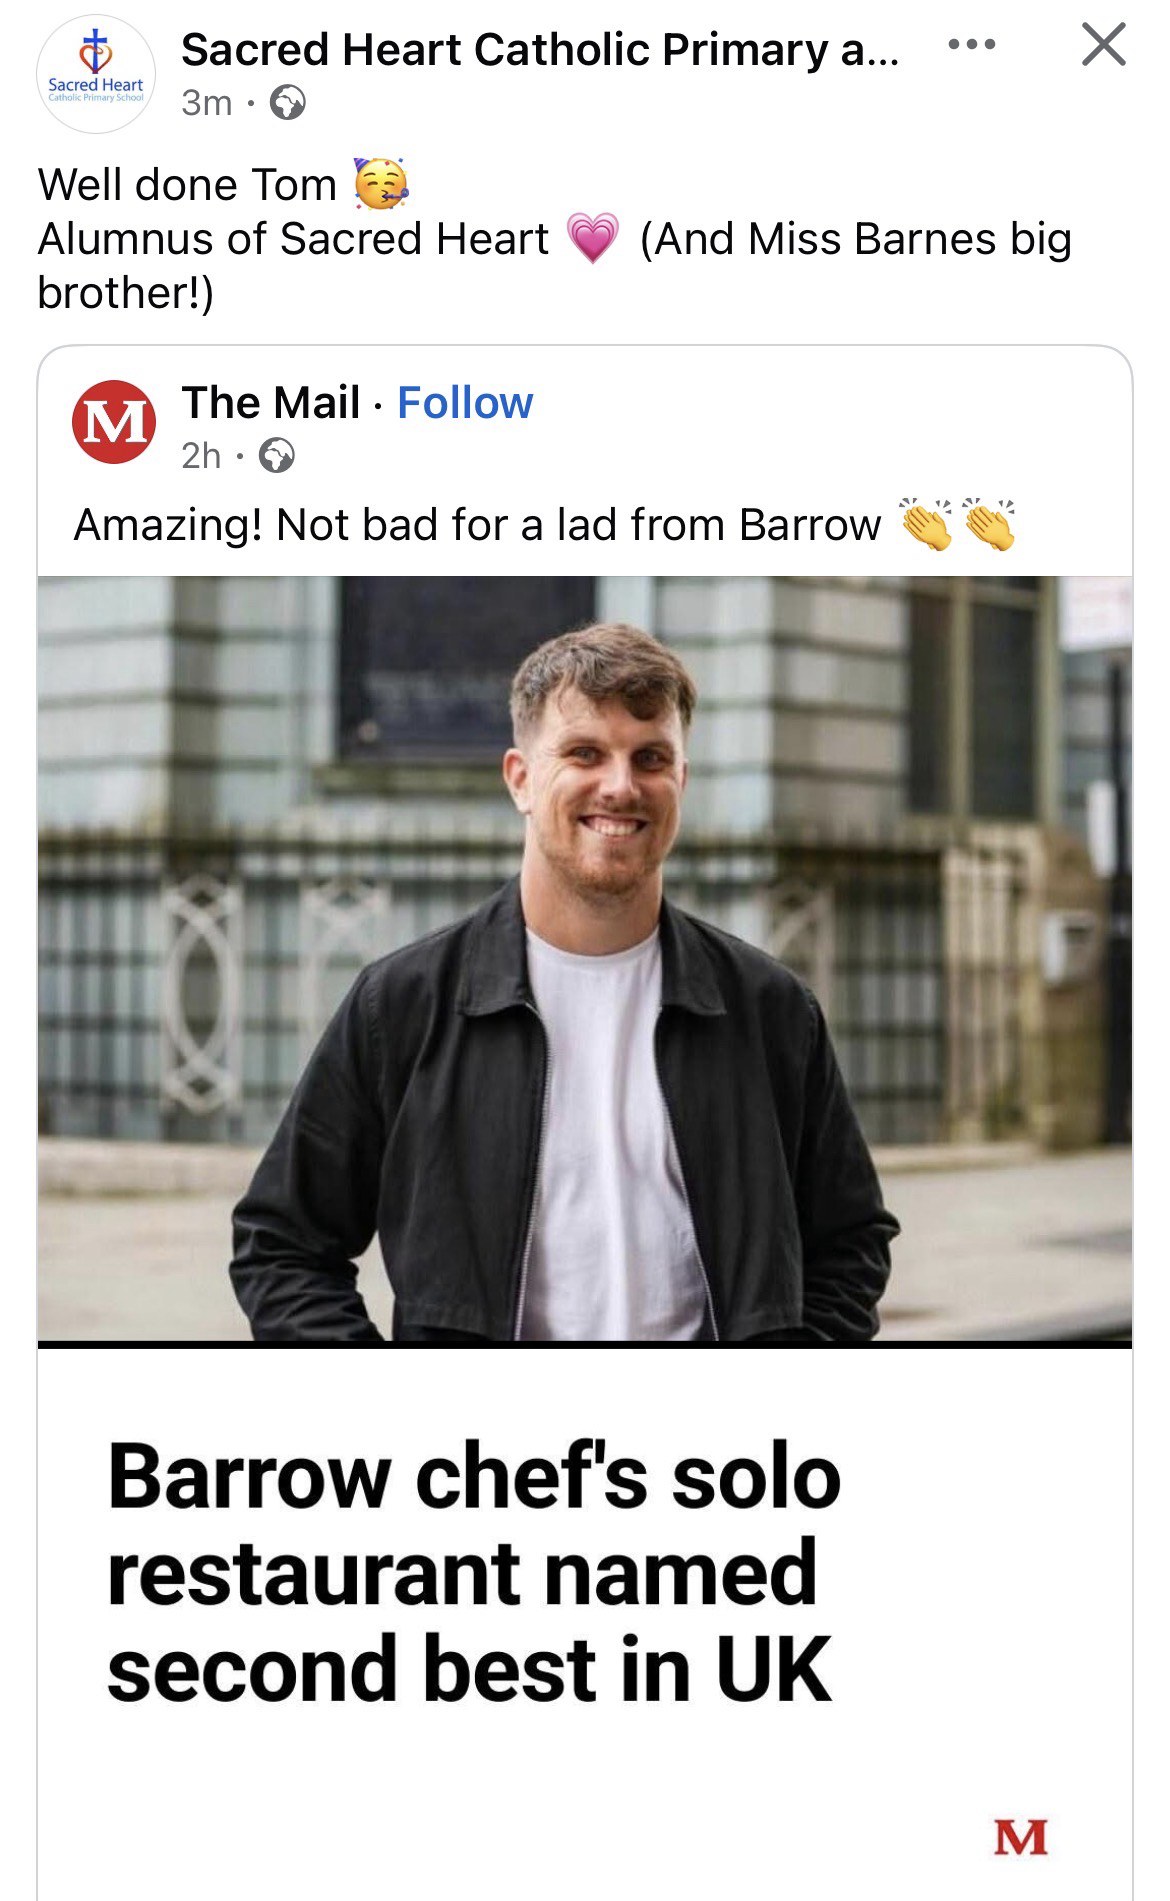Open the Barrow chef's solo restaurant headline
1170x1901 pixels.
474,1573
